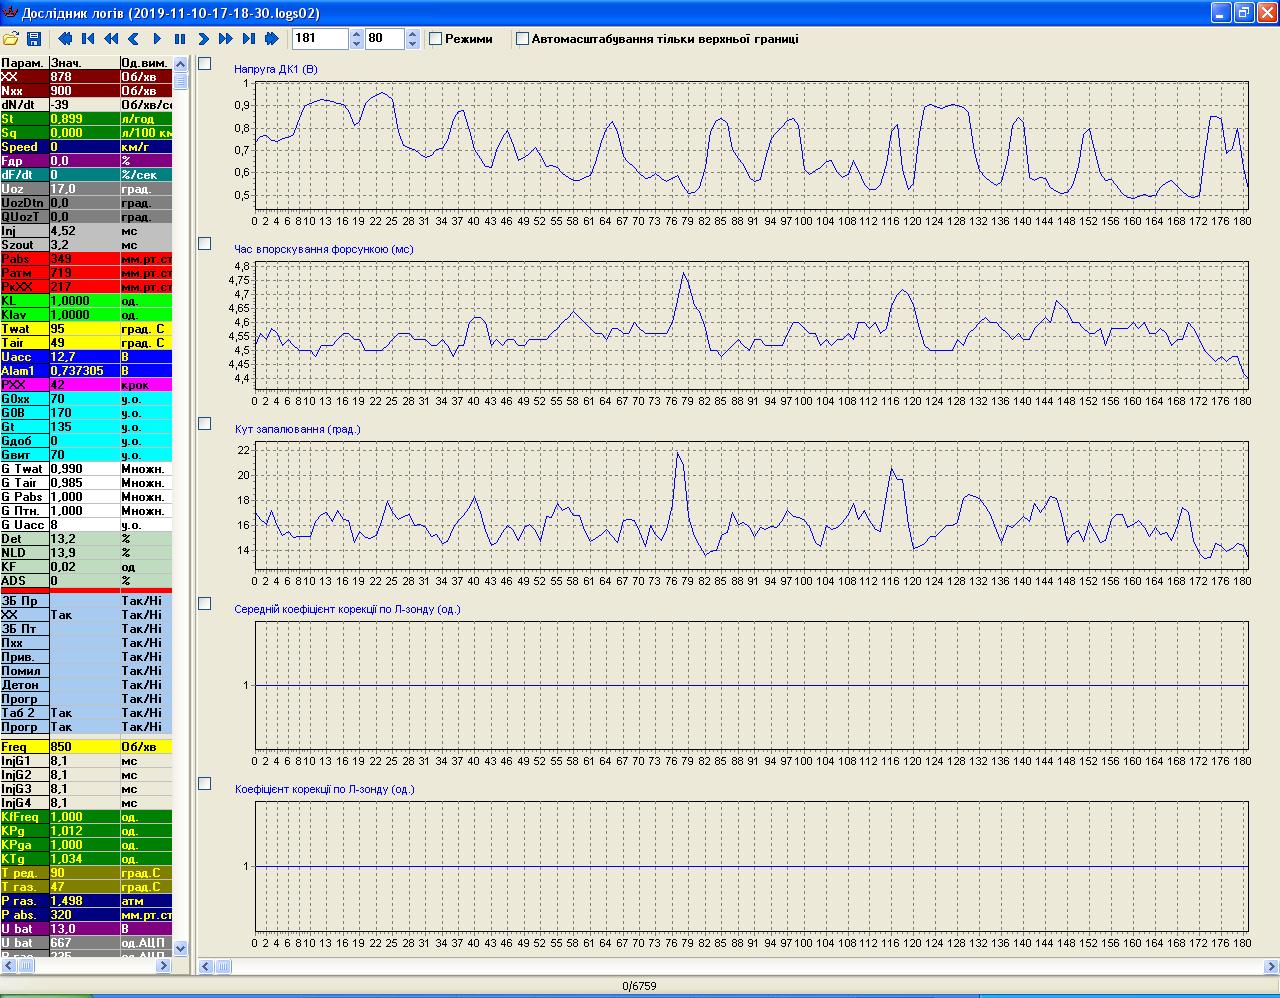This screenshot has width=1280, height=998.
Task: Select the PXX parameter row
Action: point(87,385)
